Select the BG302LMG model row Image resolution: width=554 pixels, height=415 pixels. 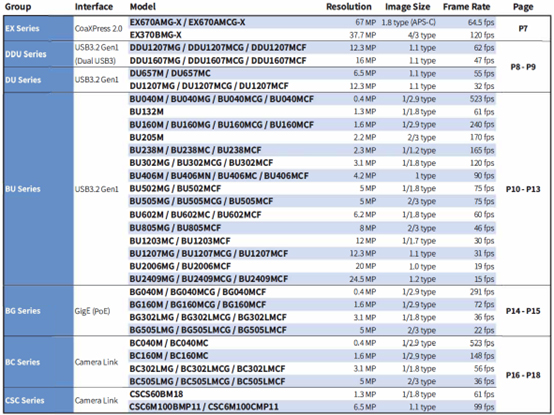tap(312, 318)
